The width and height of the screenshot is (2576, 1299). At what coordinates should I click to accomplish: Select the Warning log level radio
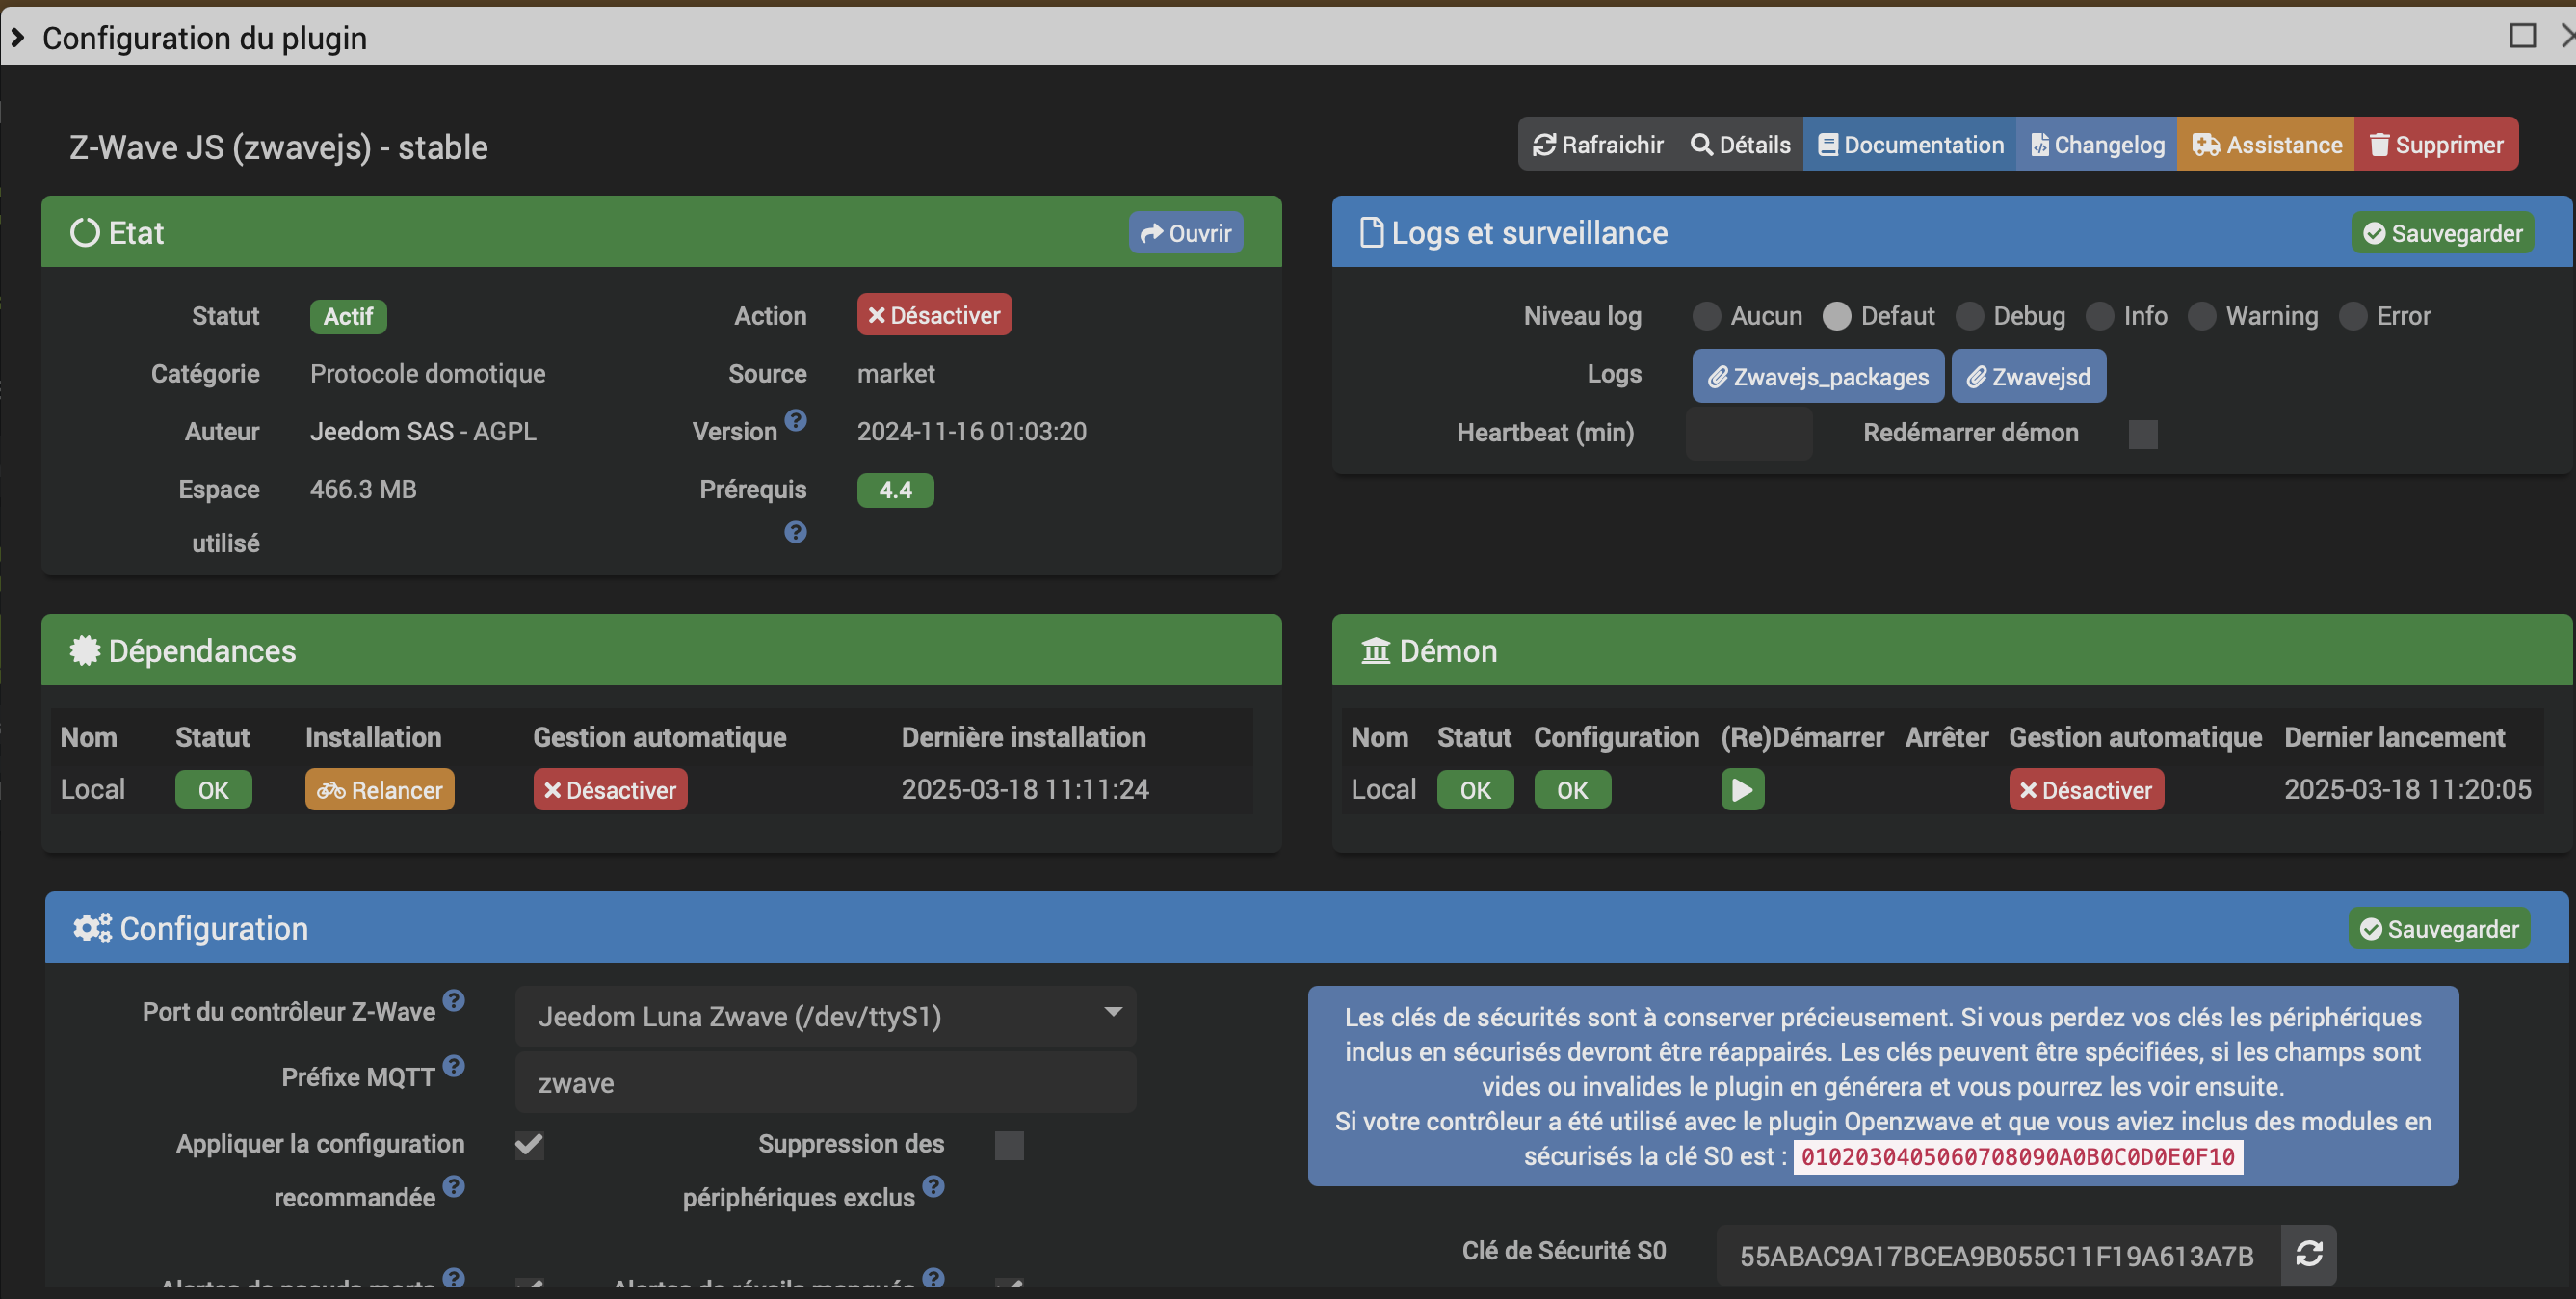click(x=2201, y=316)
